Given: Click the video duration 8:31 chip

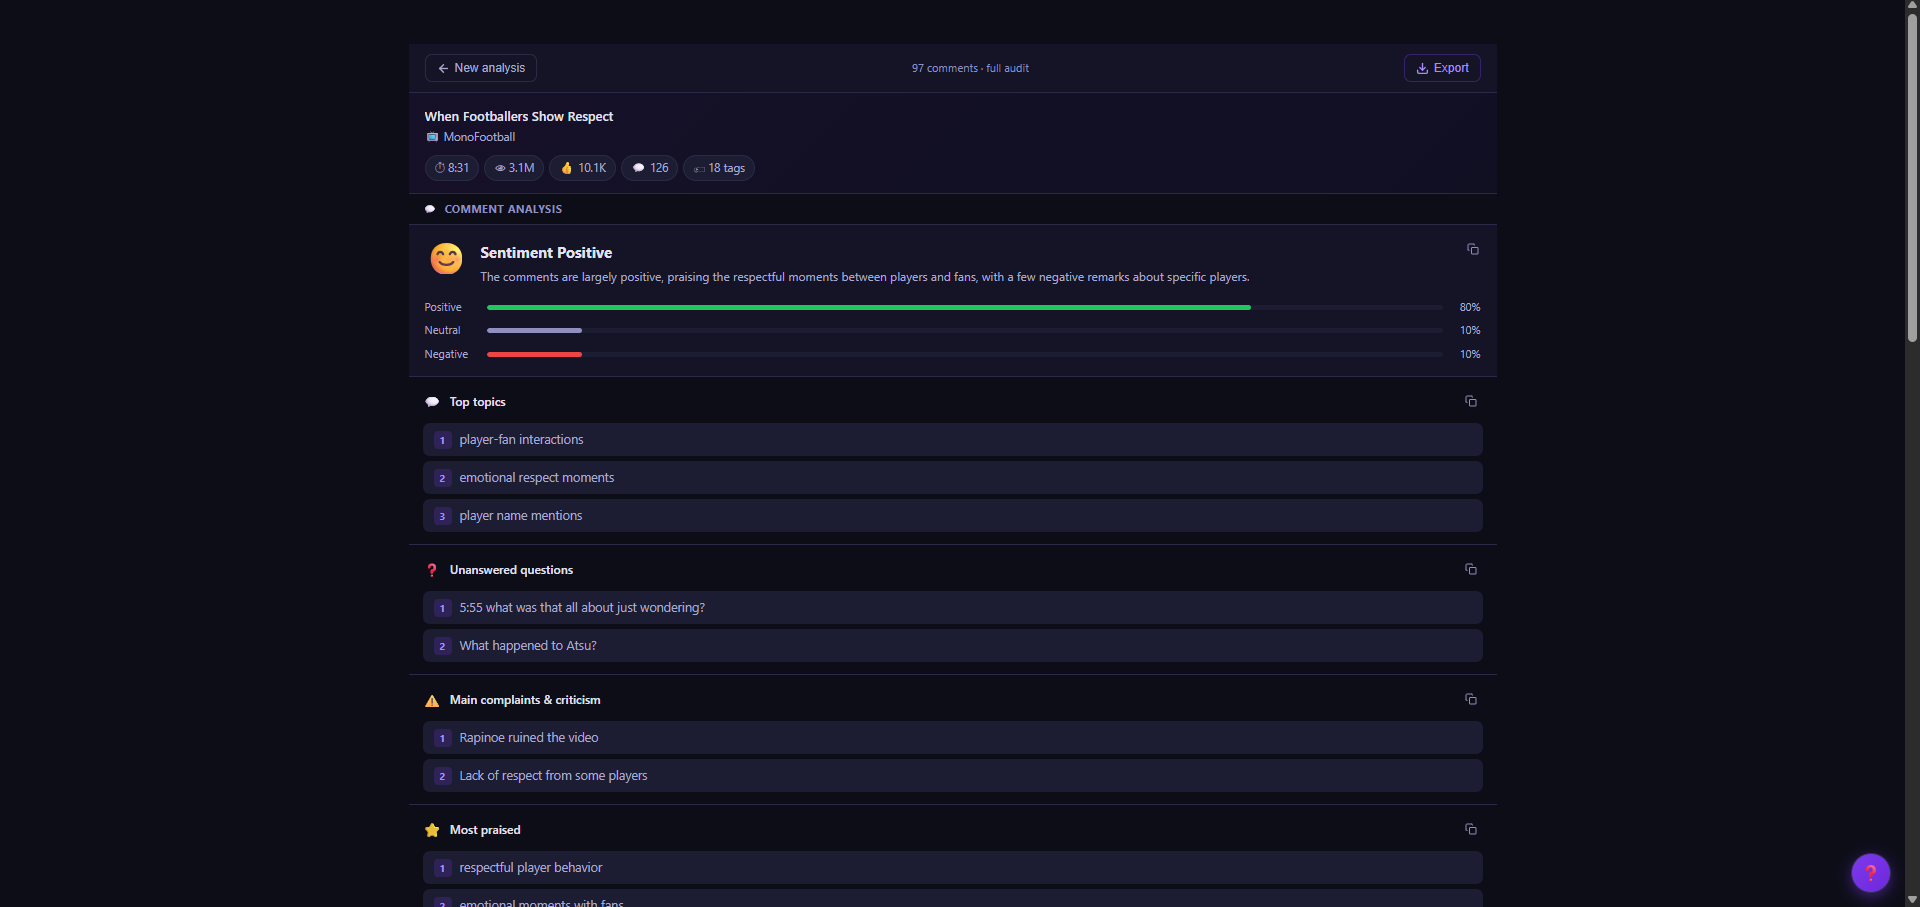Looking at the screenshot, I should (452, 168).
